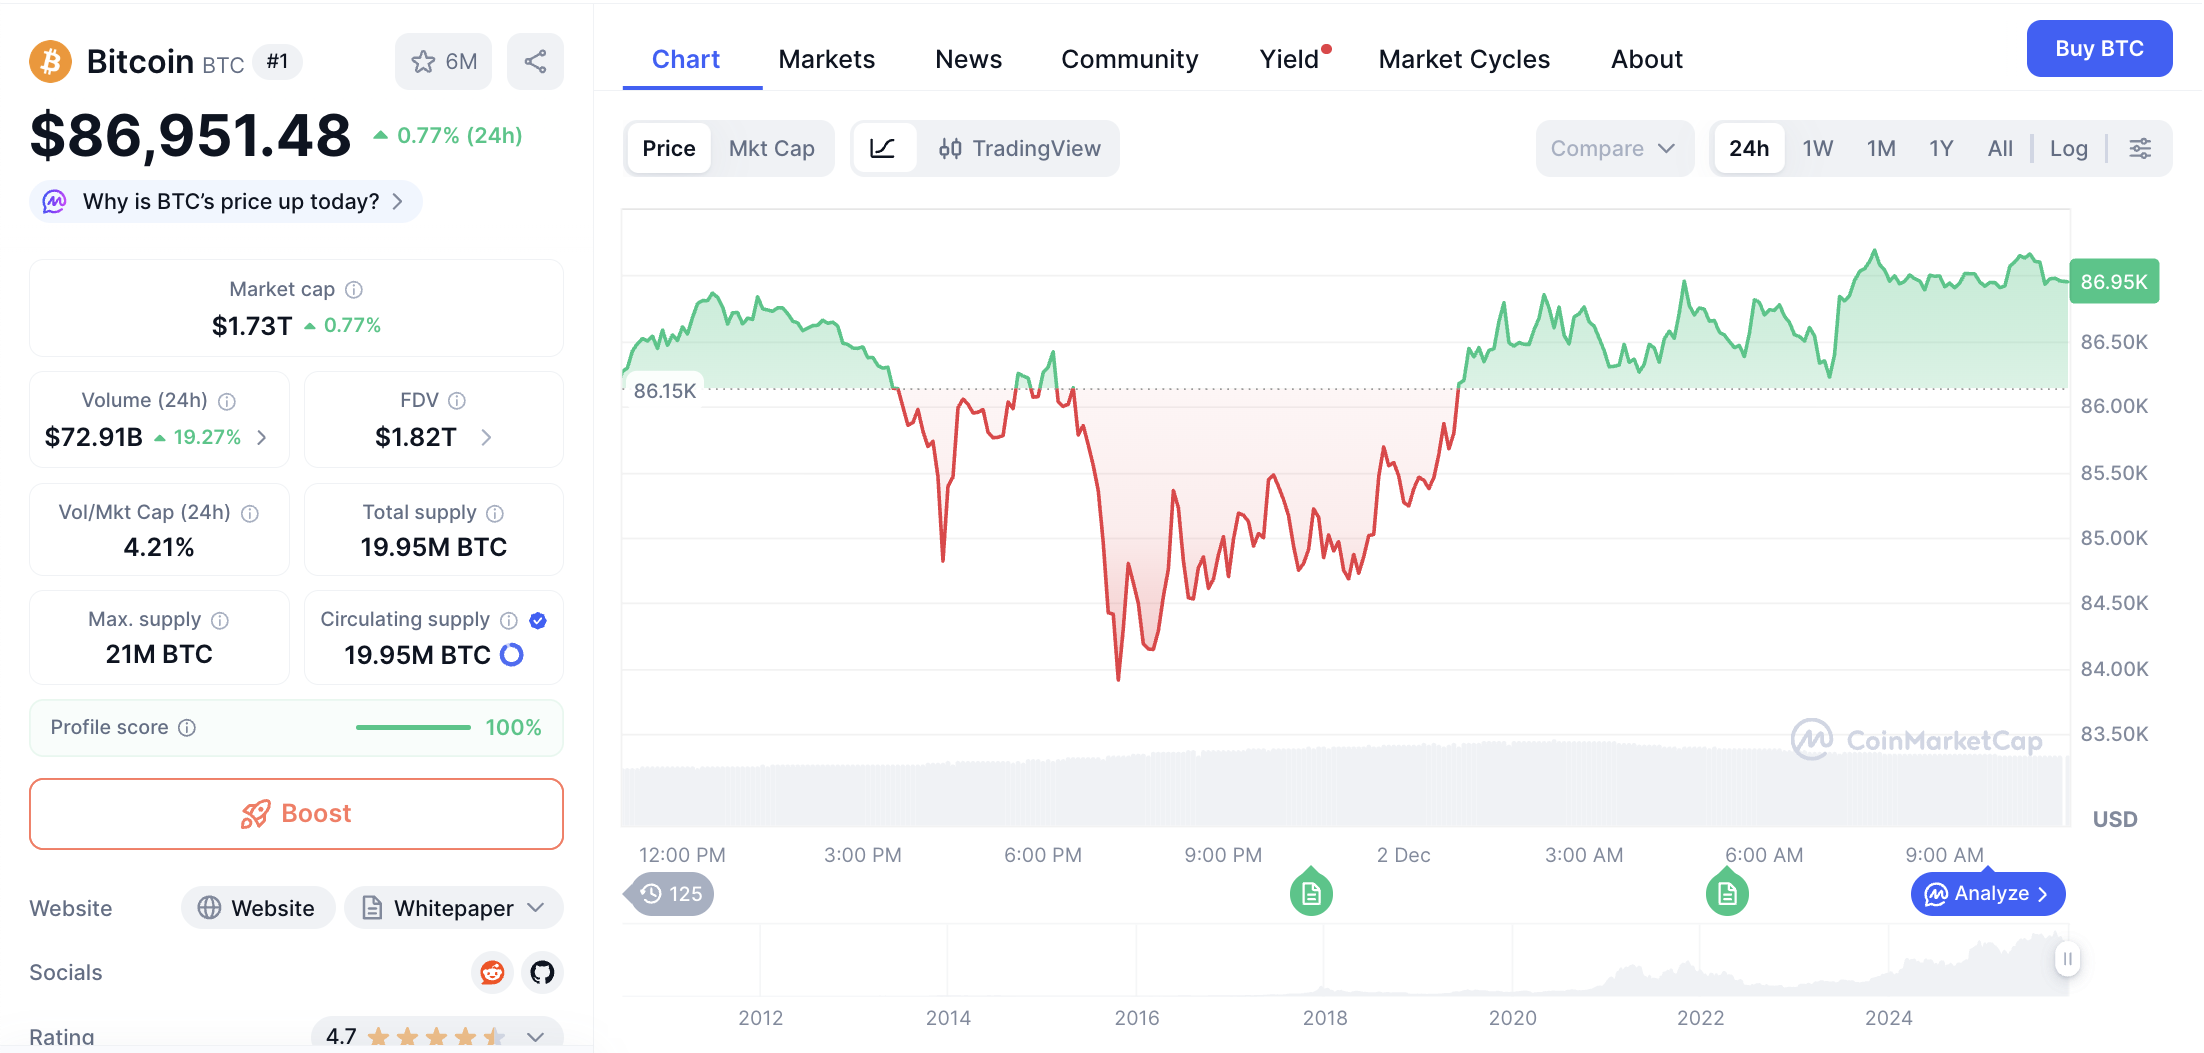Click the 125 history events badge
This screenshot has width=2204, height=1053.
pyautogui.click(x=671, y=894)
